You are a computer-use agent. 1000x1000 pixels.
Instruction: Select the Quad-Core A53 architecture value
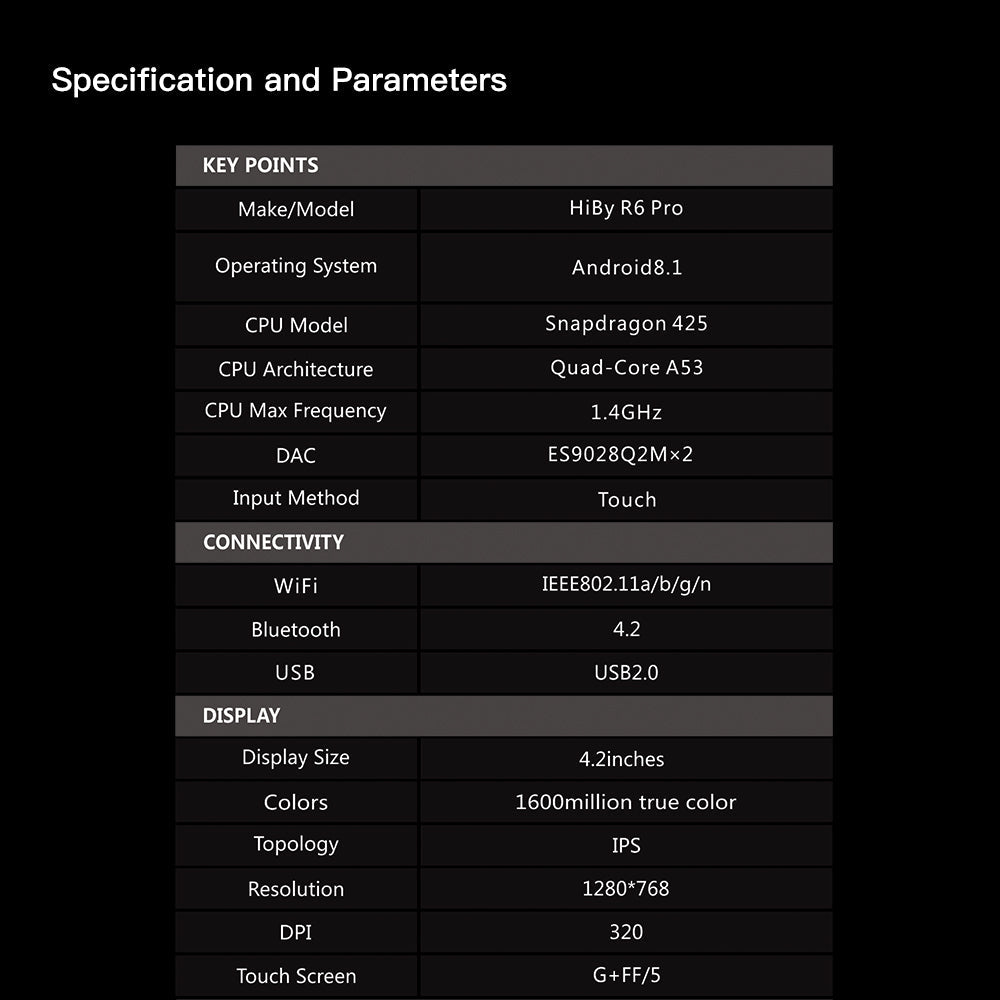(626, 368)
